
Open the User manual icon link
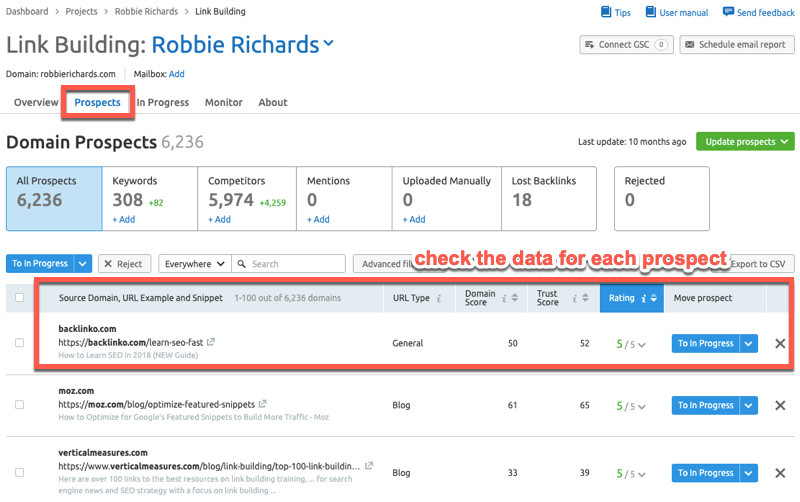651,12
